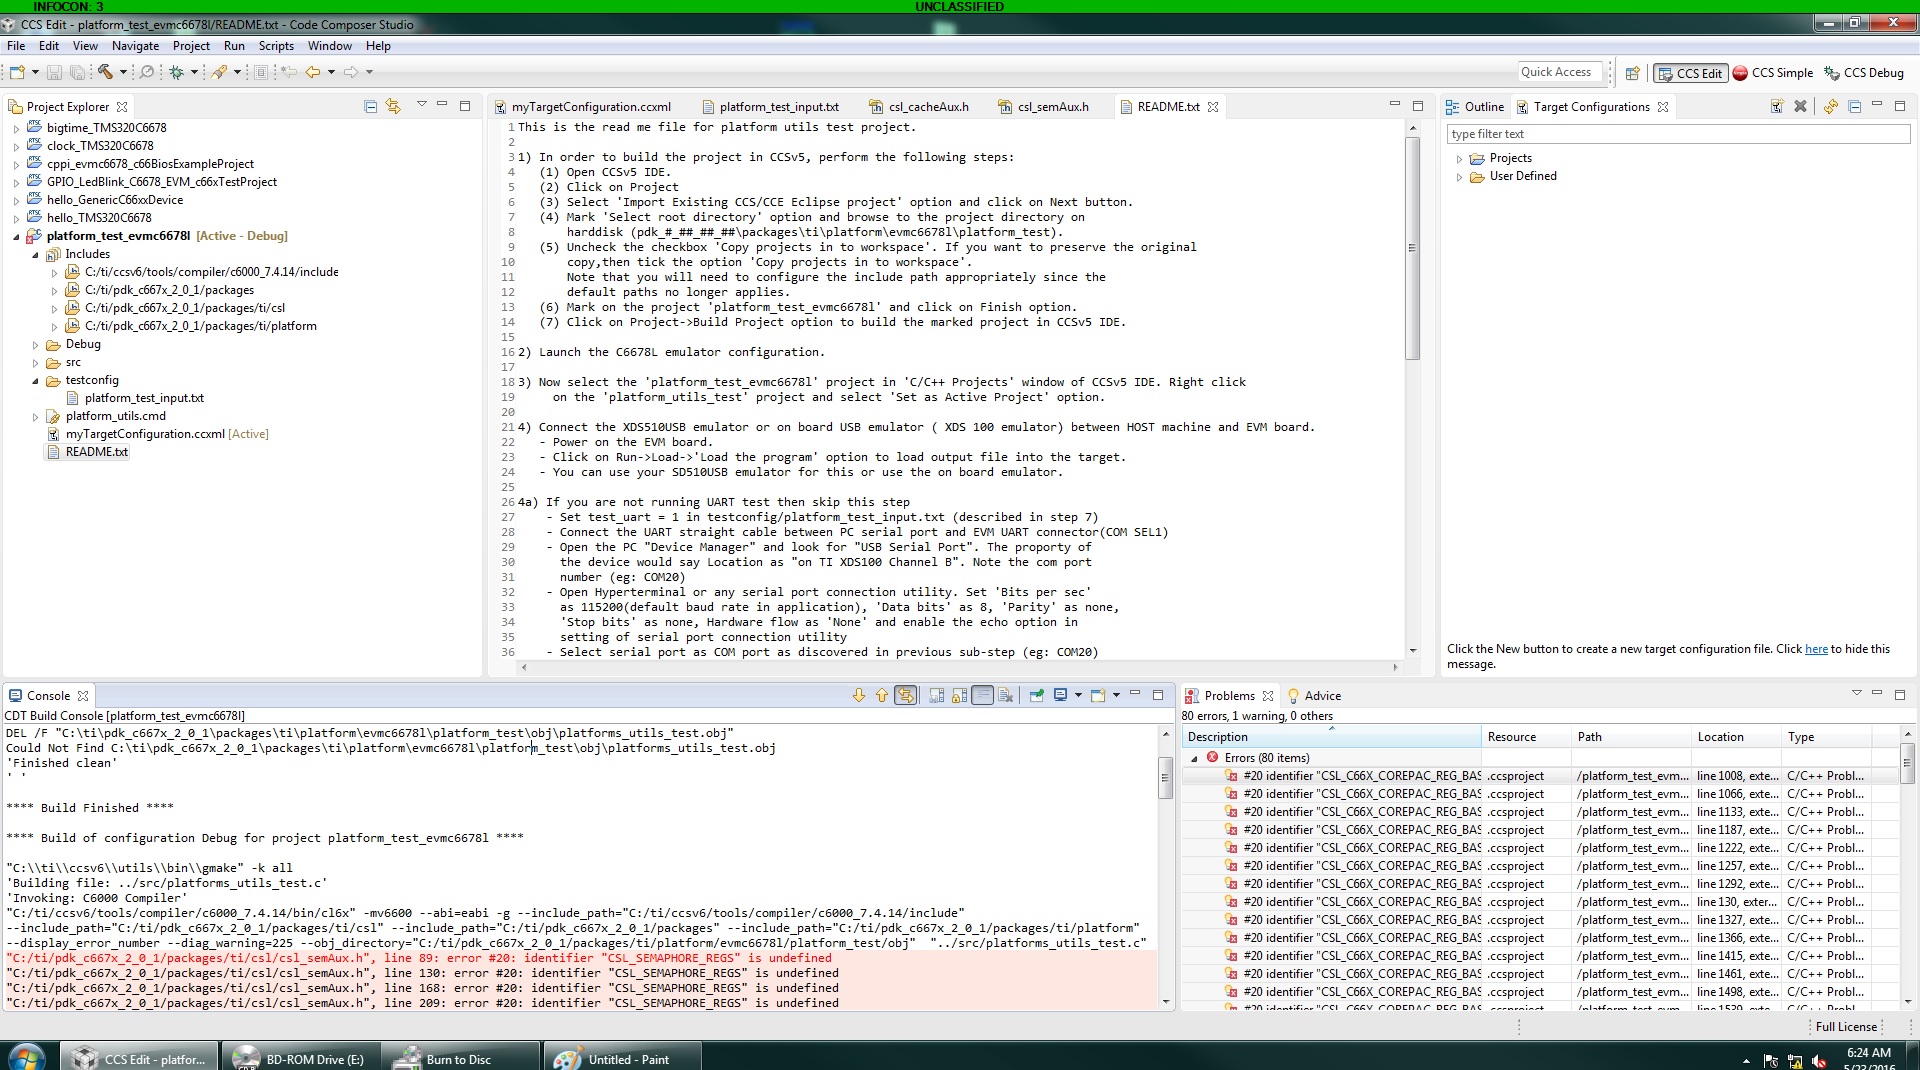1920x1070 pixels.
Task: Pin the Console view
Action: [x=1035, y=696]
